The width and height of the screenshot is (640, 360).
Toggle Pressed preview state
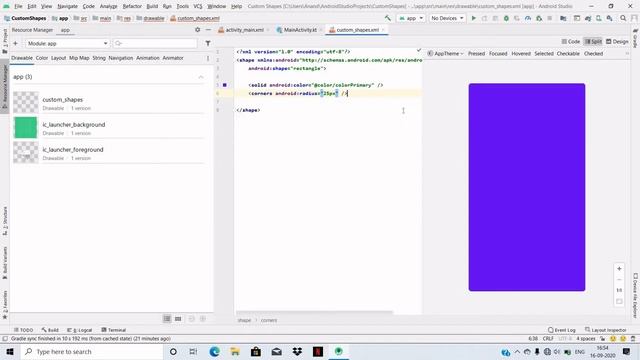pos(476,53)
